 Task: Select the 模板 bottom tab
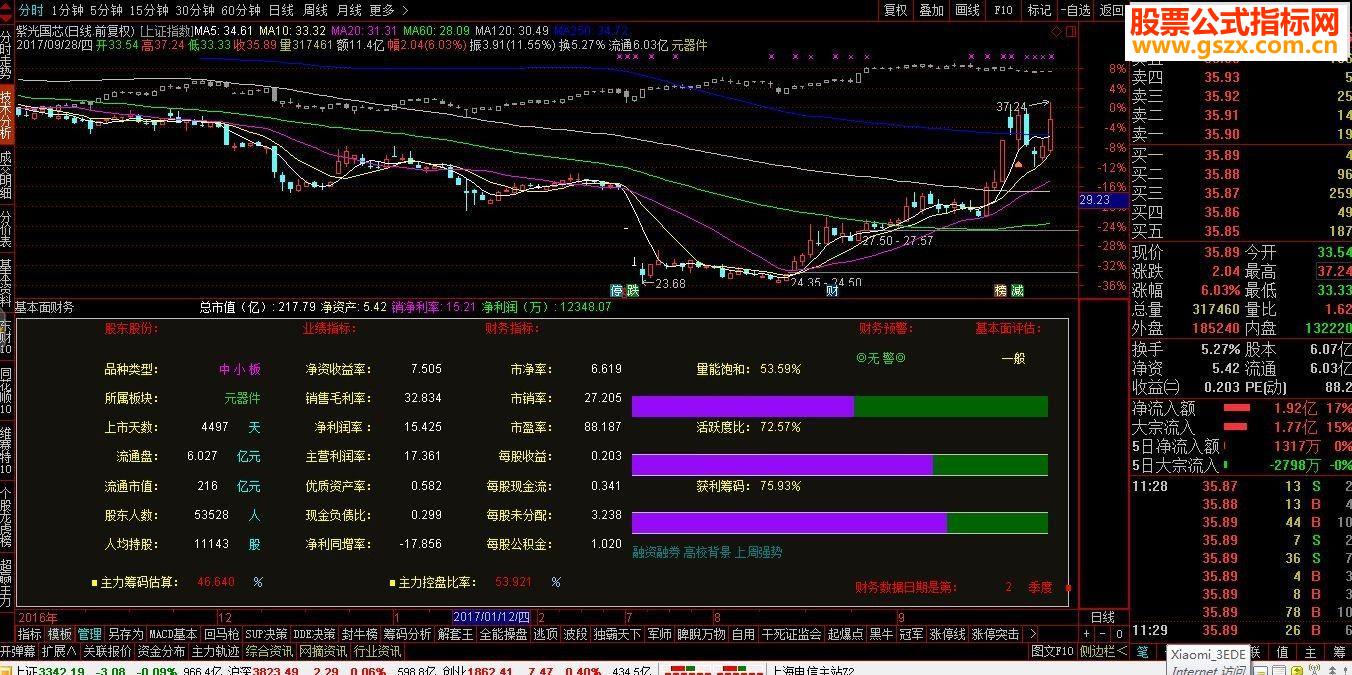(x=60, y=634)
